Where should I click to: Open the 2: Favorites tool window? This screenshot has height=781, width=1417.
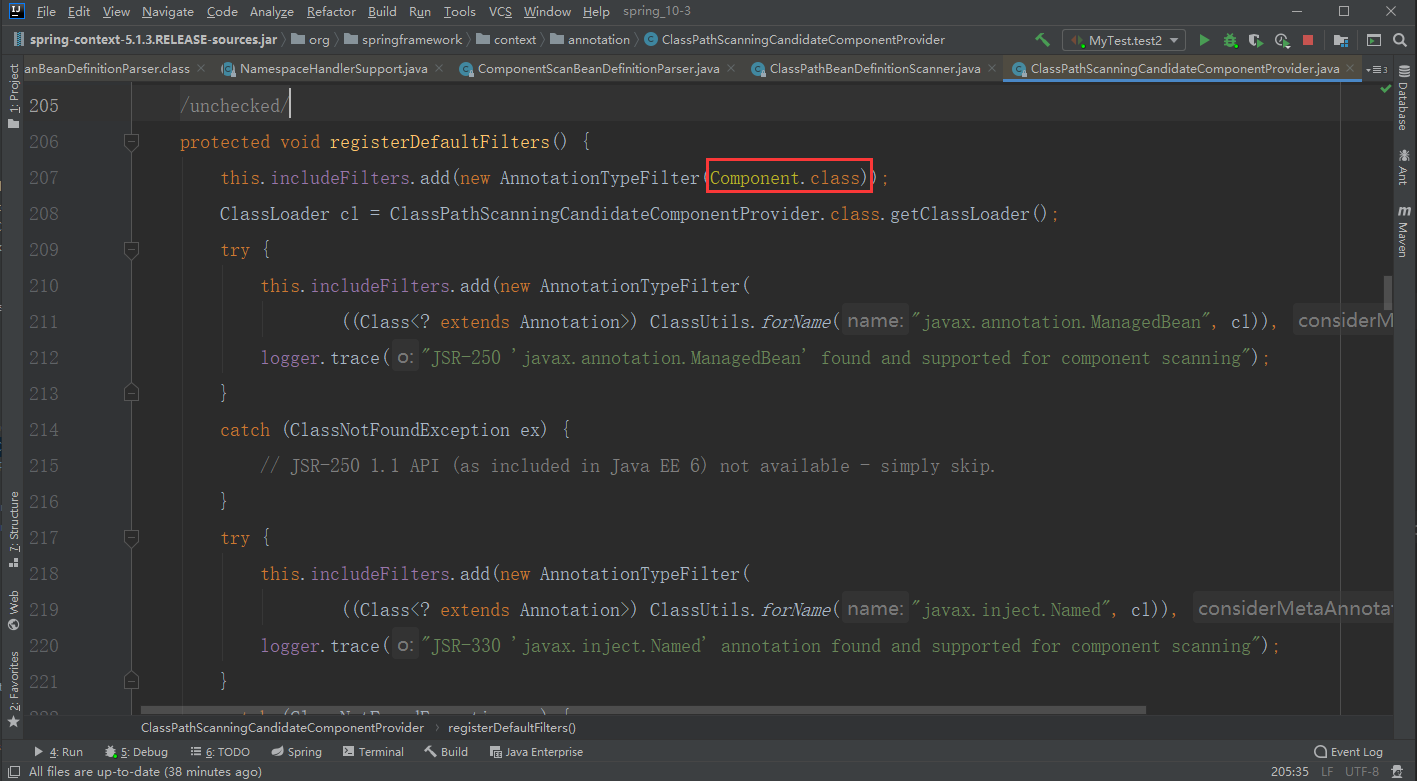tap(13, 689)
